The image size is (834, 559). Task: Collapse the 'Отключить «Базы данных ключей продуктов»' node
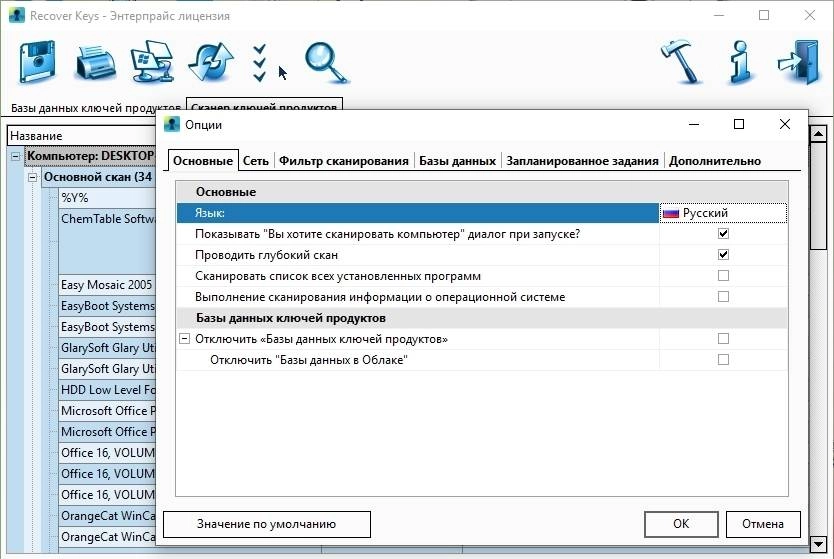[184, 339]
